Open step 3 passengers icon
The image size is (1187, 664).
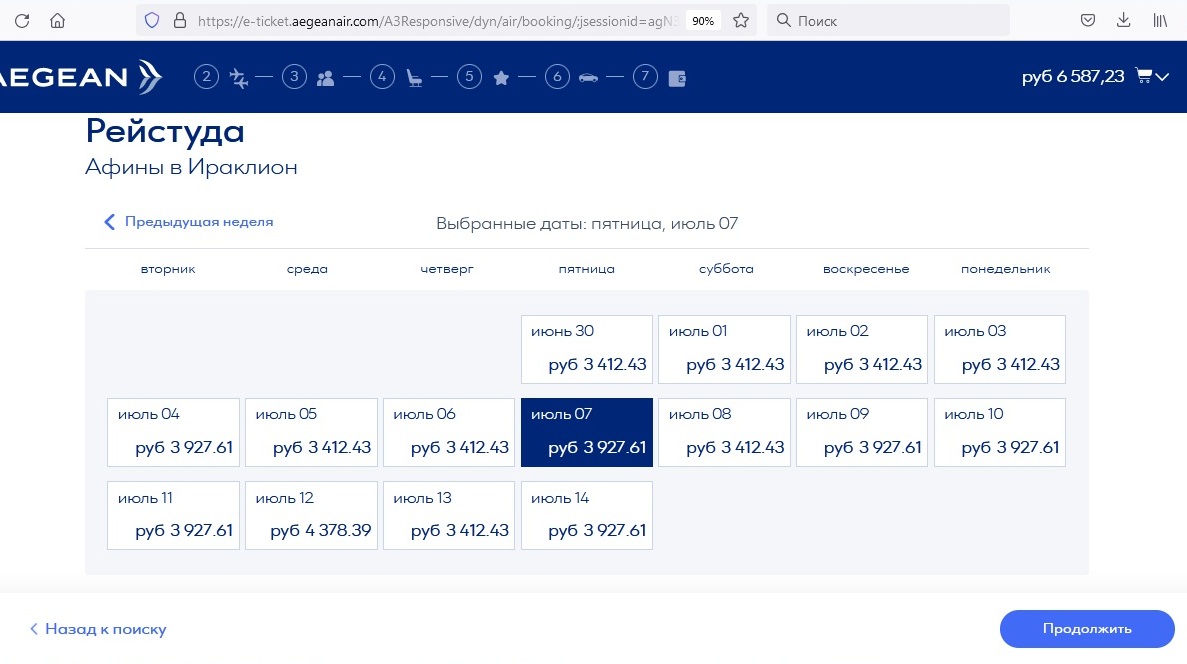[325, 77]
